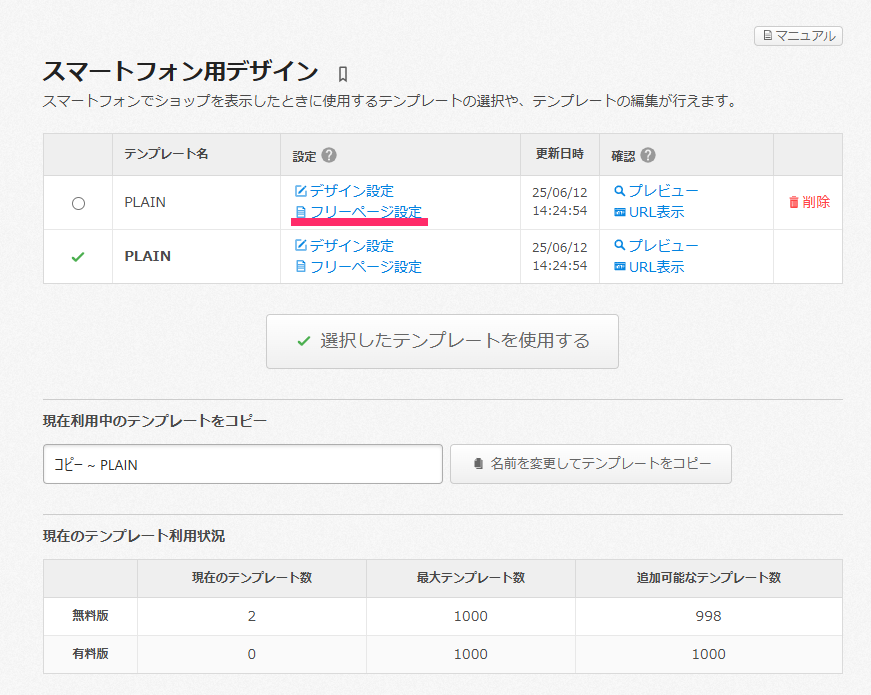Open デザイン設定 for the active PLAIN template
The height and width of the screenshot is (695, 871).
(x=351, y=246)
